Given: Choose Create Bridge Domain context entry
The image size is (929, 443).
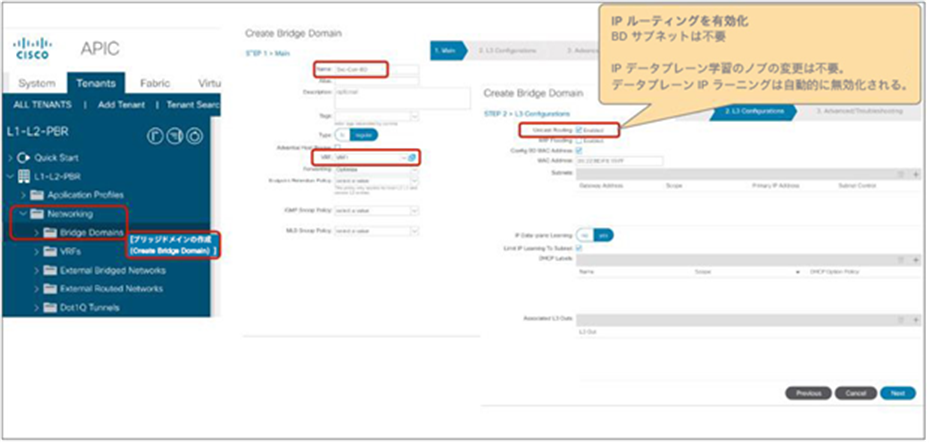Looking at the screenshot, I should coord(173,246).
